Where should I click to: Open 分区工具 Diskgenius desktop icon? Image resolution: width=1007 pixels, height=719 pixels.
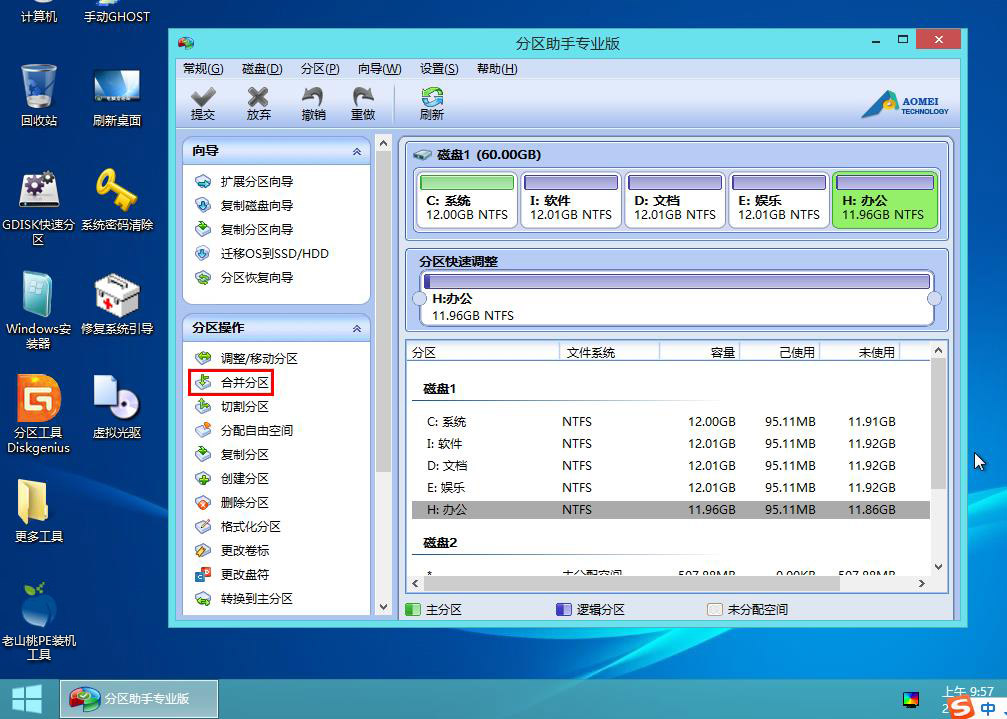point(39,414)
